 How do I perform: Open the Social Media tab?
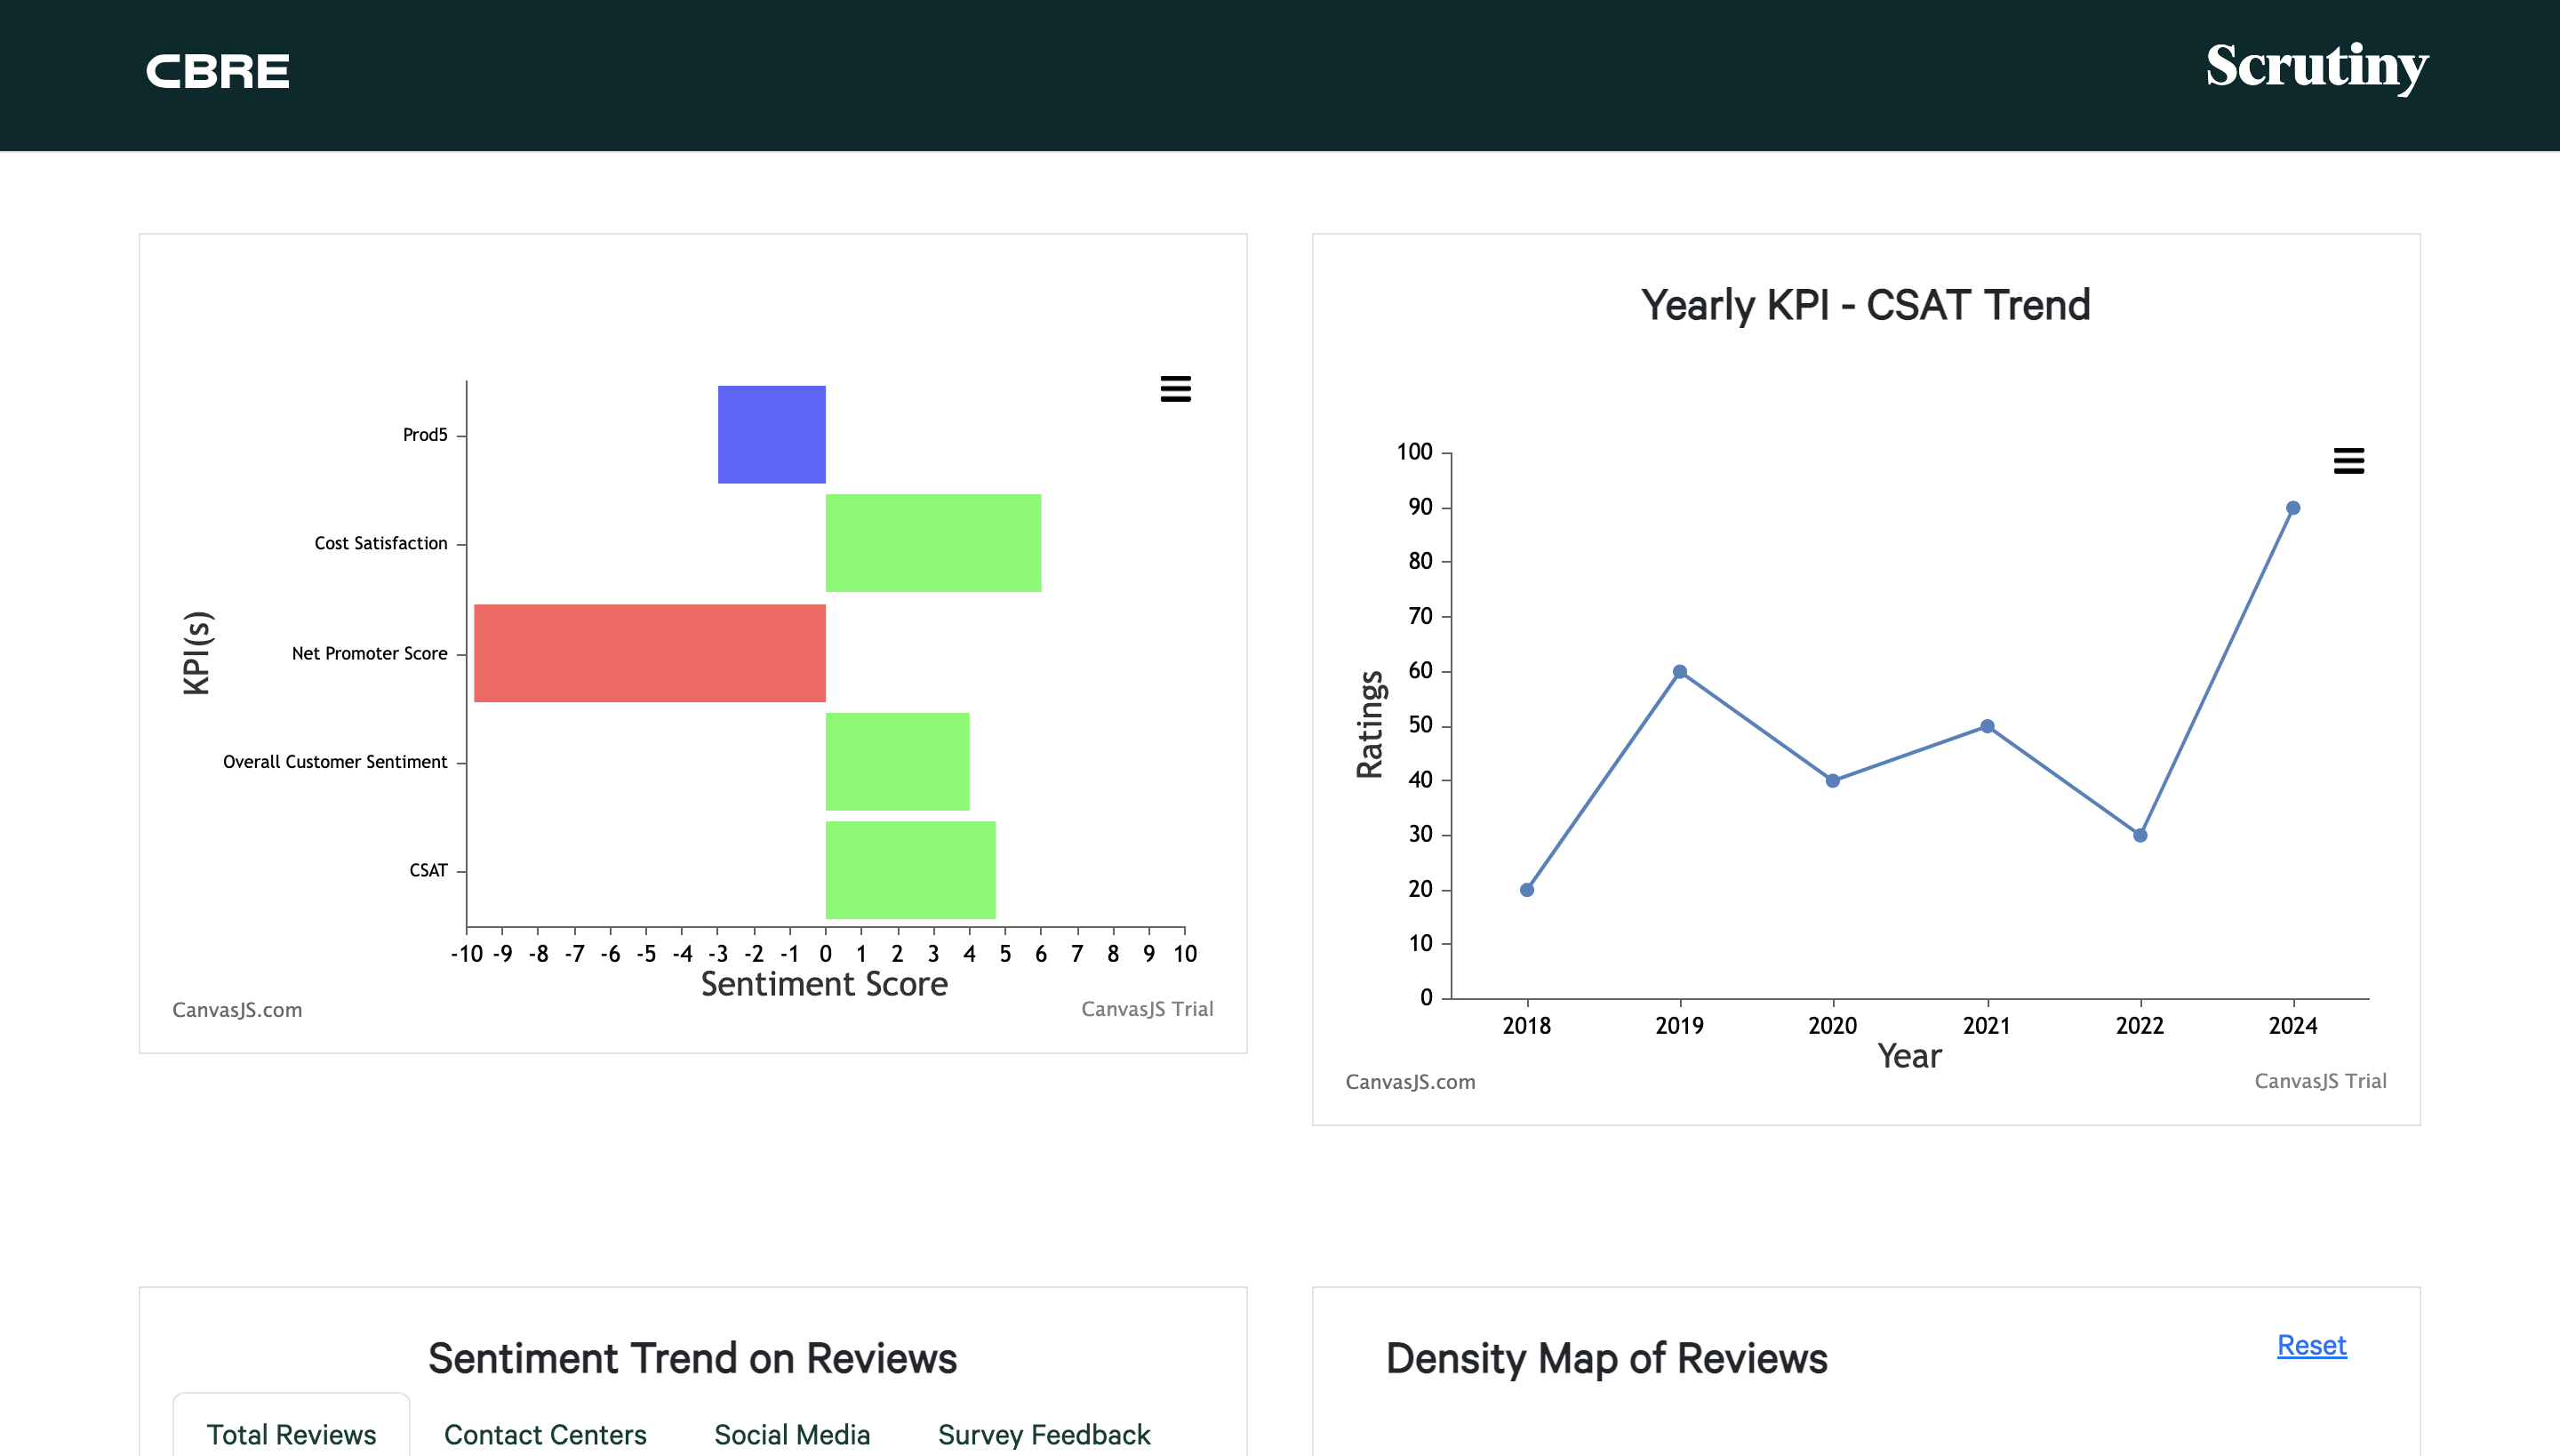(x=792, y=1434)
